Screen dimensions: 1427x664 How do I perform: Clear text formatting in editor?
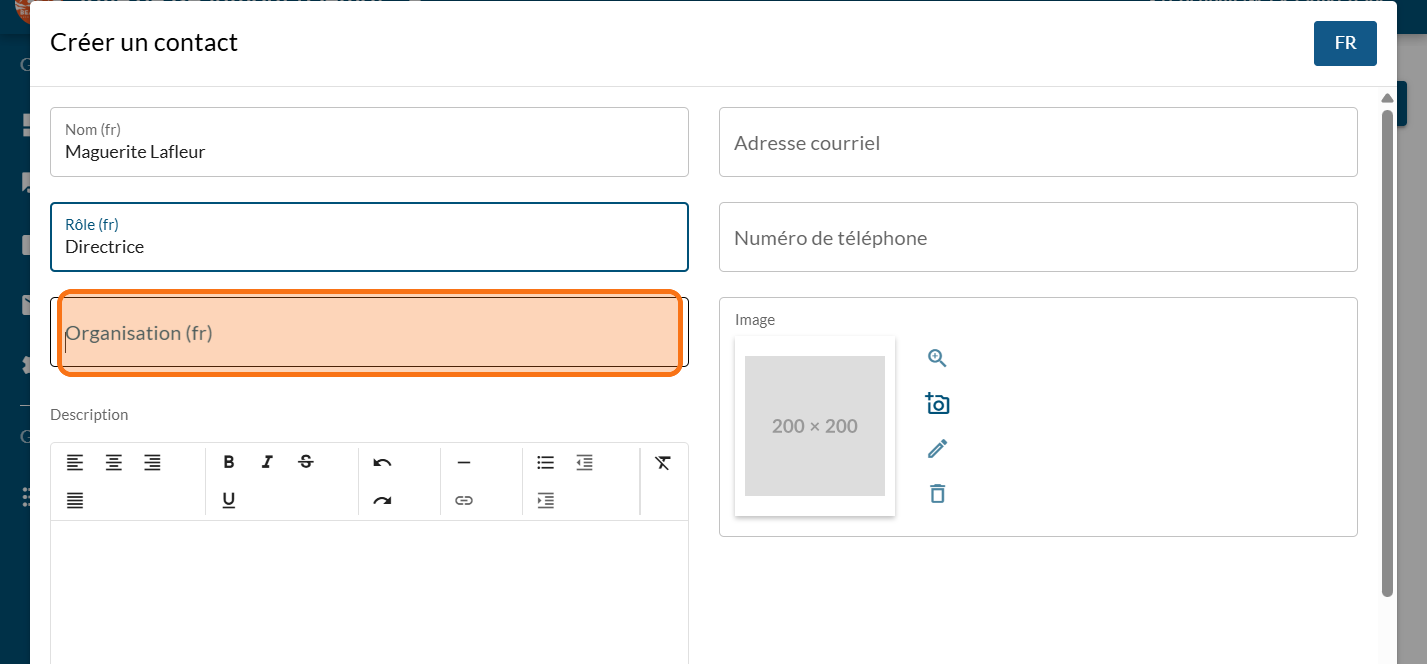[662, 462]
